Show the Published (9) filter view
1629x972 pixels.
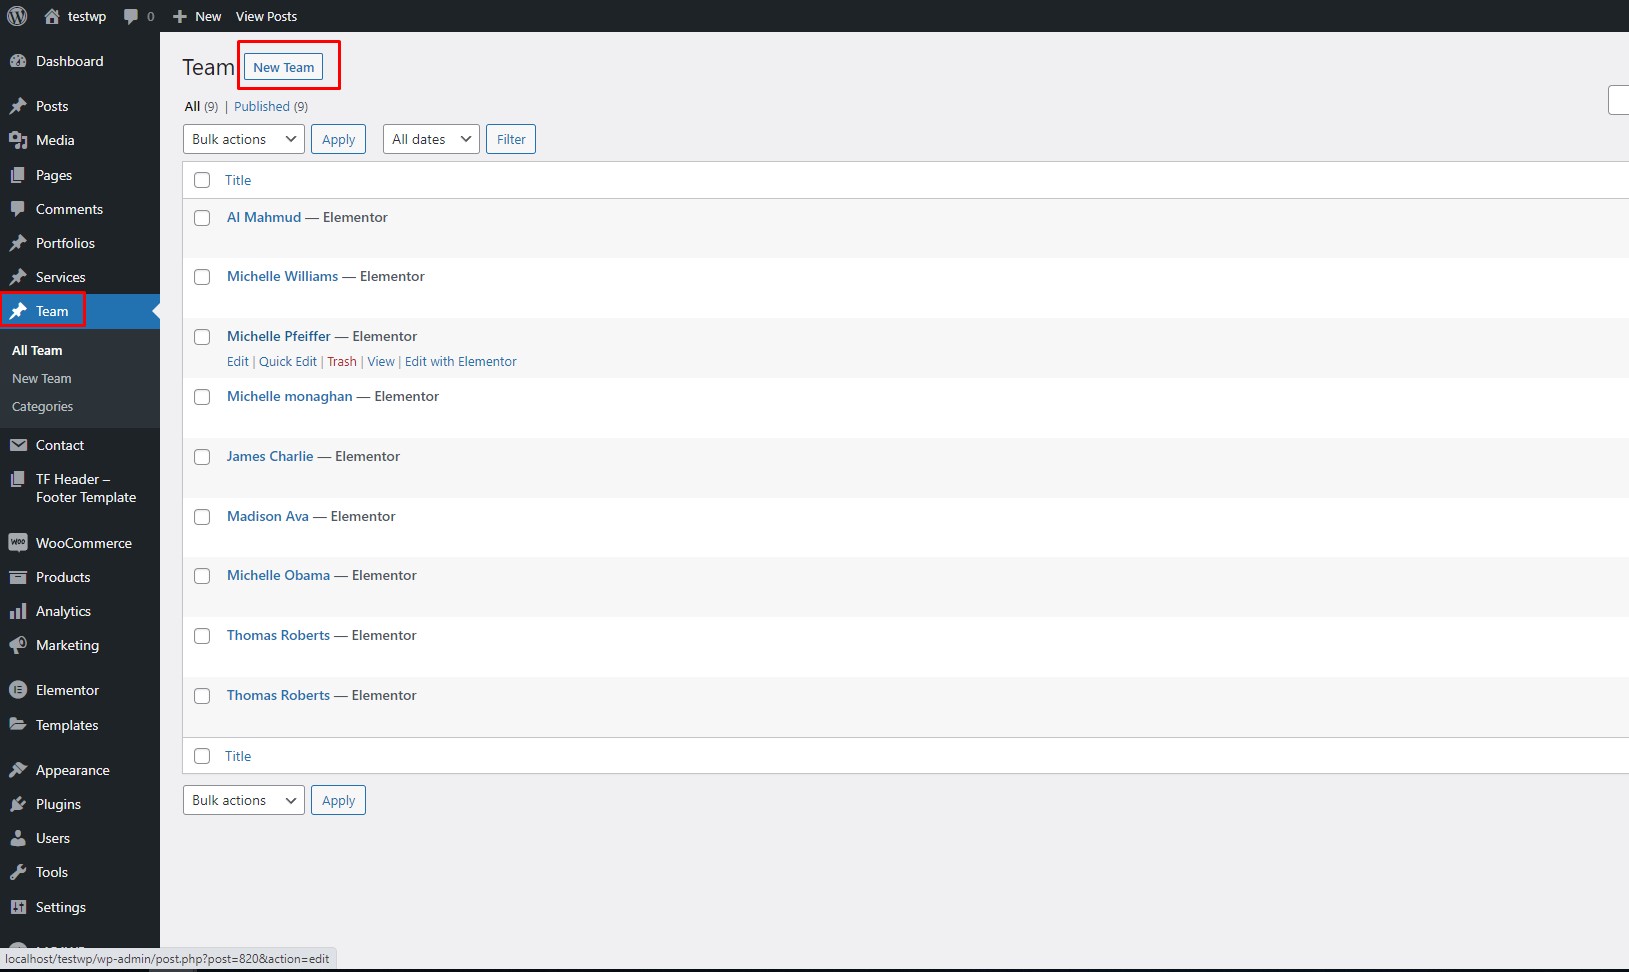(271, 106)
